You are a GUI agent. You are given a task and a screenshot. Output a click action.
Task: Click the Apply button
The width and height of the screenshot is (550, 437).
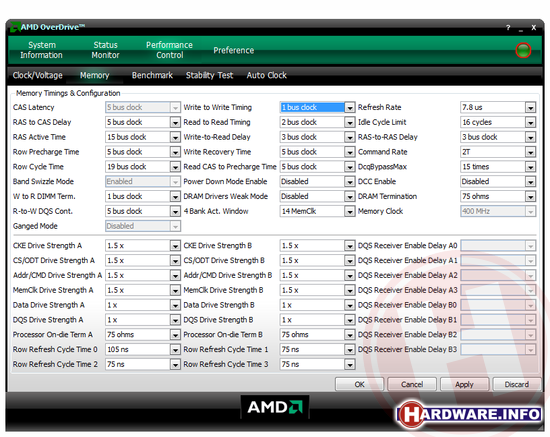pyautogui.click(x=464, y=384)
